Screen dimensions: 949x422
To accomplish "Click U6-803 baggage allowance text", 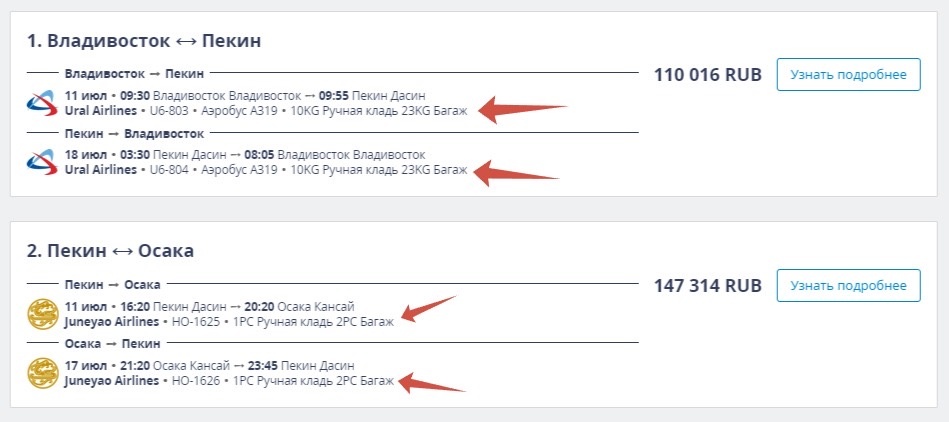I will (x=379, y=111).
